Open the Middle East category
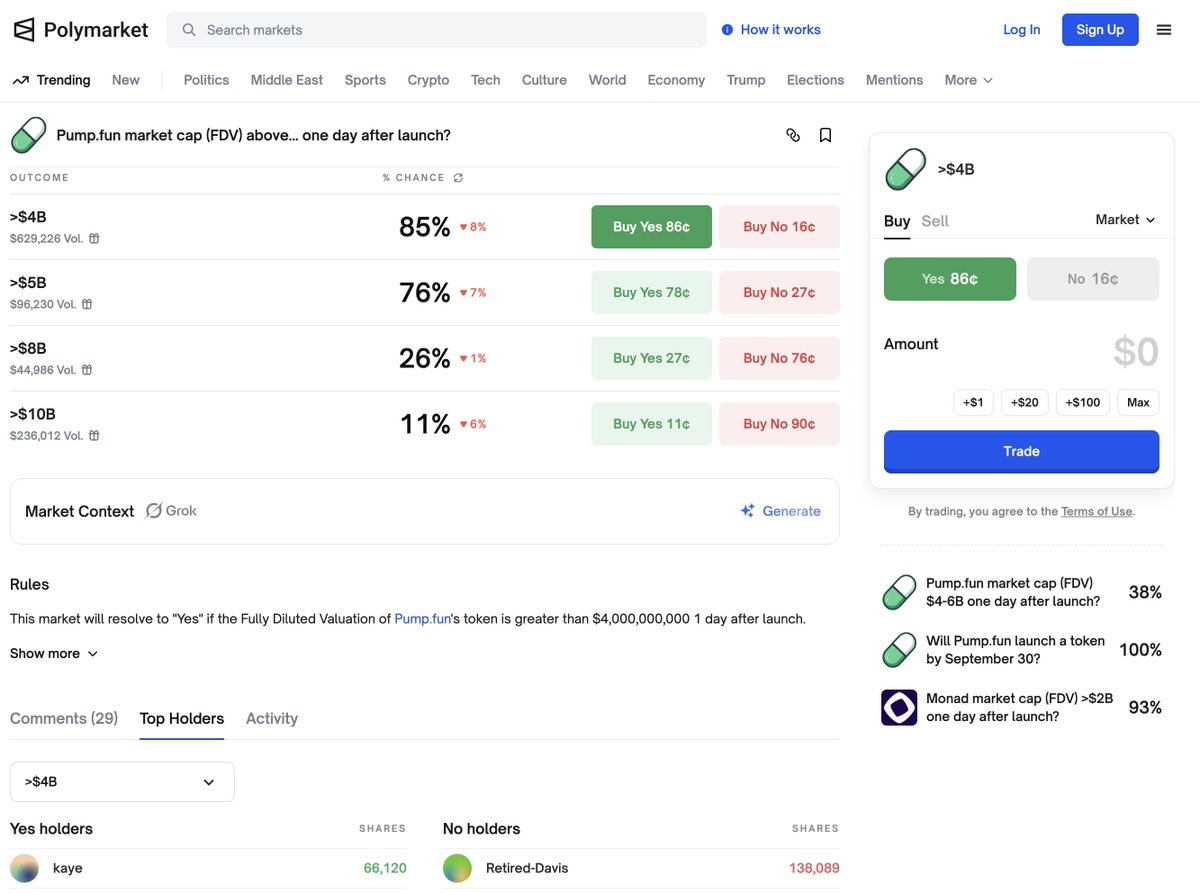Screen dimensions: 1200x893 click(287, 80)
